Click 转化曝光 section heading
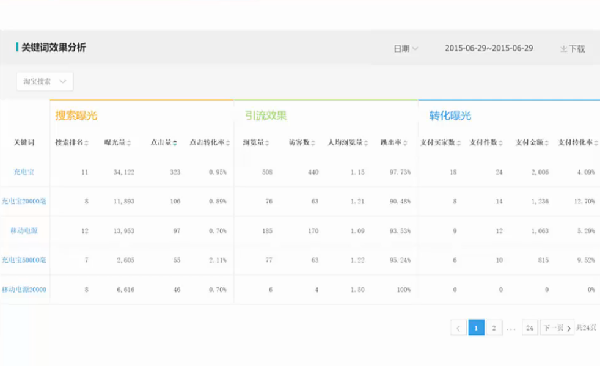This screenshot has height=366, width=600. point(450,115)
